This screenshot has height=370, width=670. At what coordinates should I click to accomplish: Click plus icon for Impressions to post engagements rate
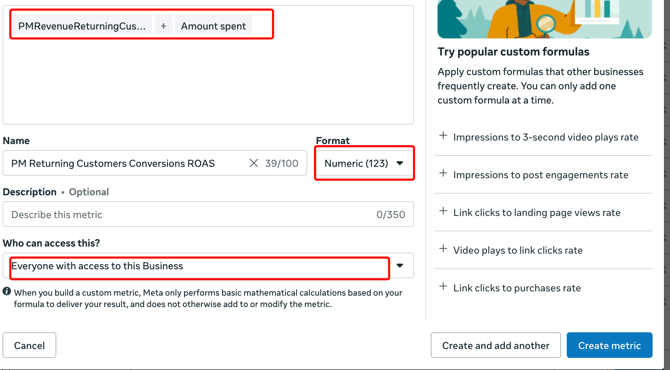(443, 173)
